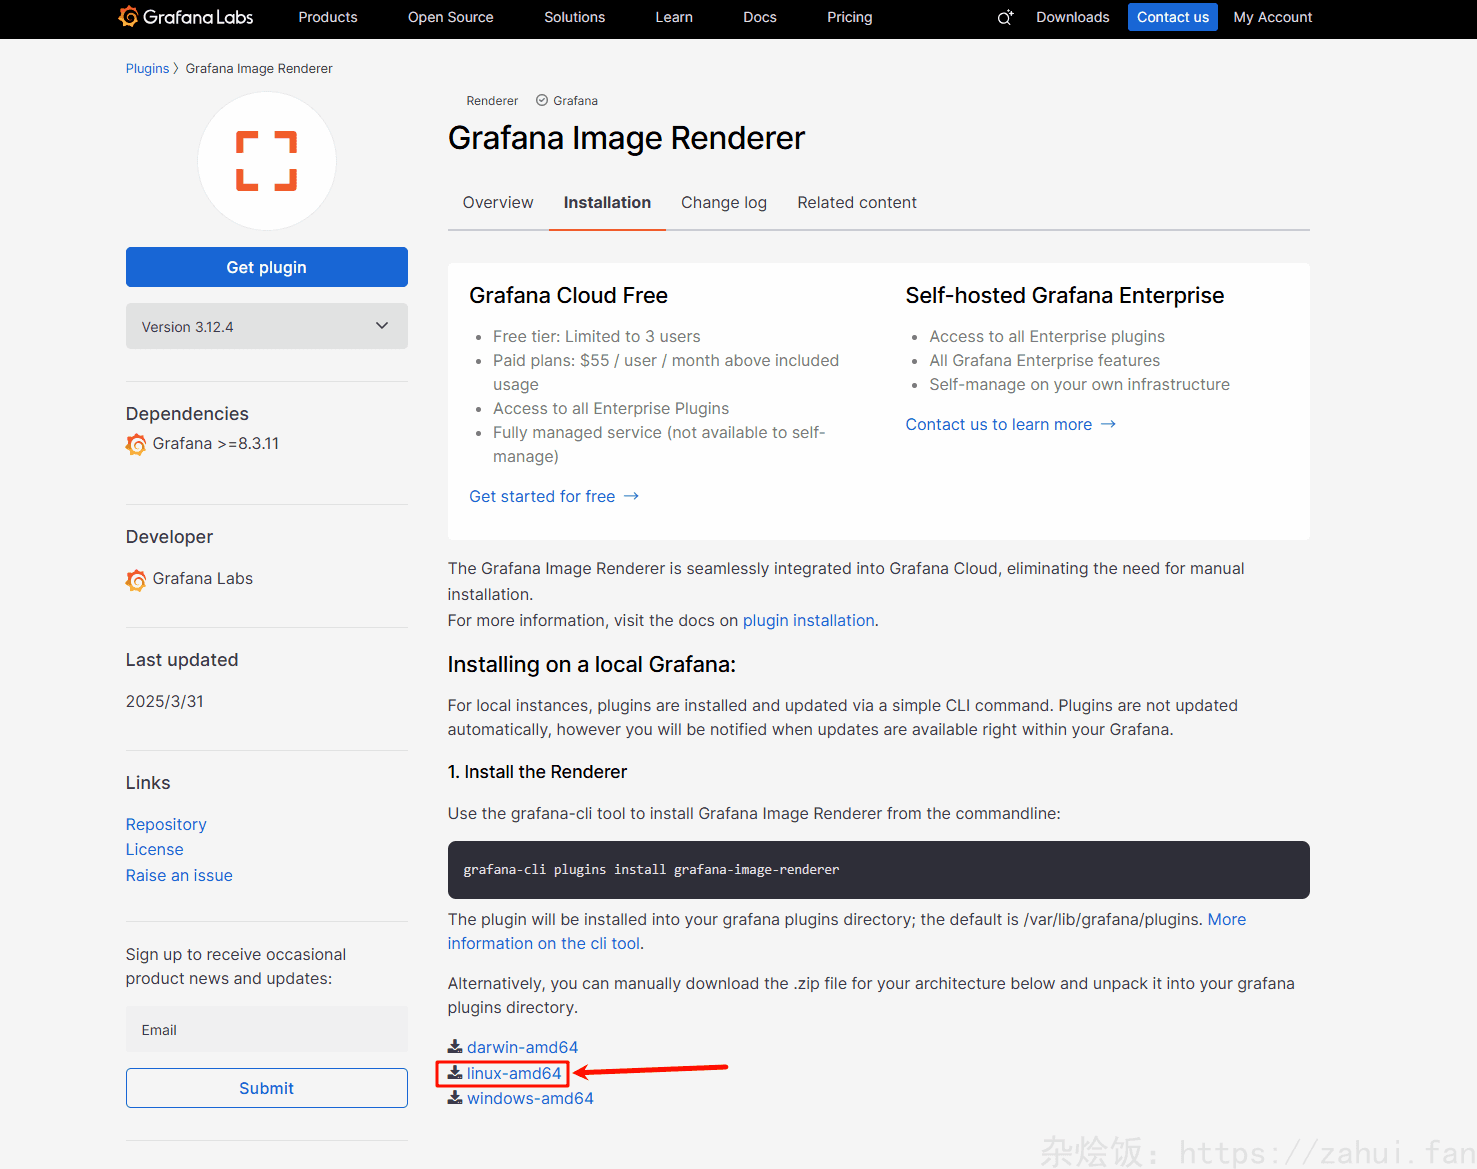The width and height of the screenshot is (1477, 1169).
Task: Click the Email input field
Action: [x=266, y=1030]
